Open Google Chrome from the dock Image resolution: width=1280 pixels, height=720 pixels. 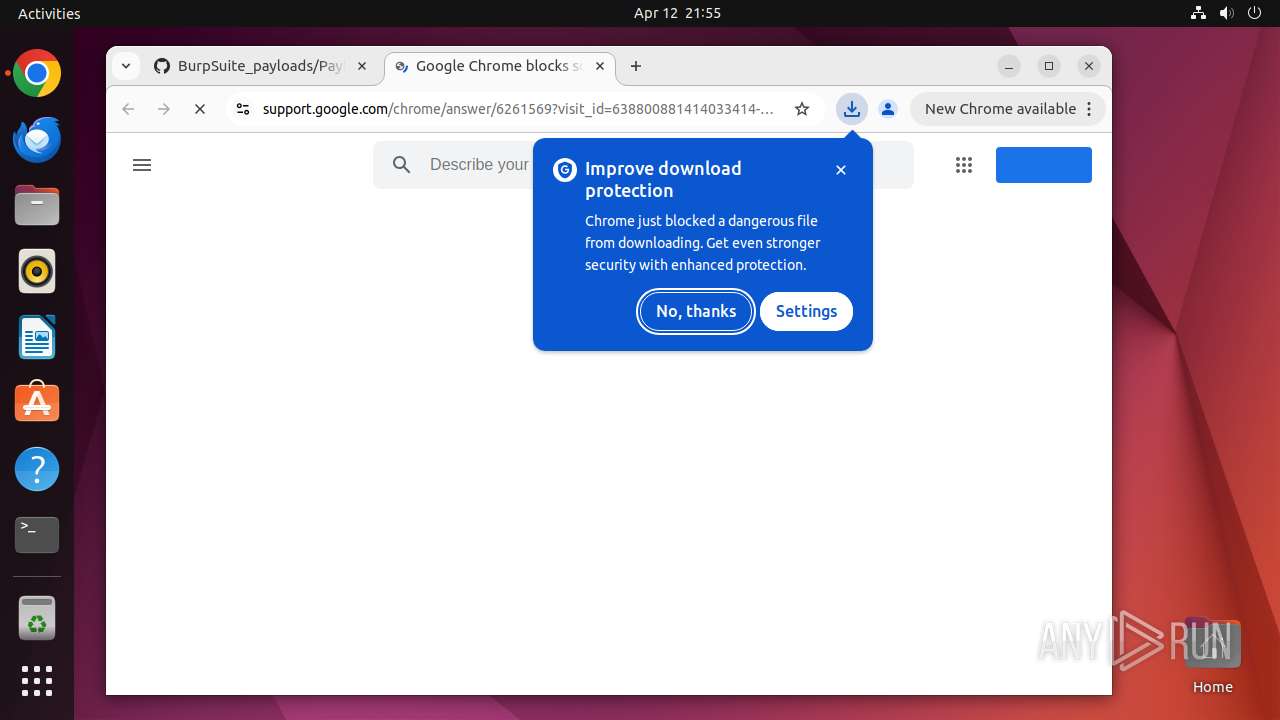[37, 73]
